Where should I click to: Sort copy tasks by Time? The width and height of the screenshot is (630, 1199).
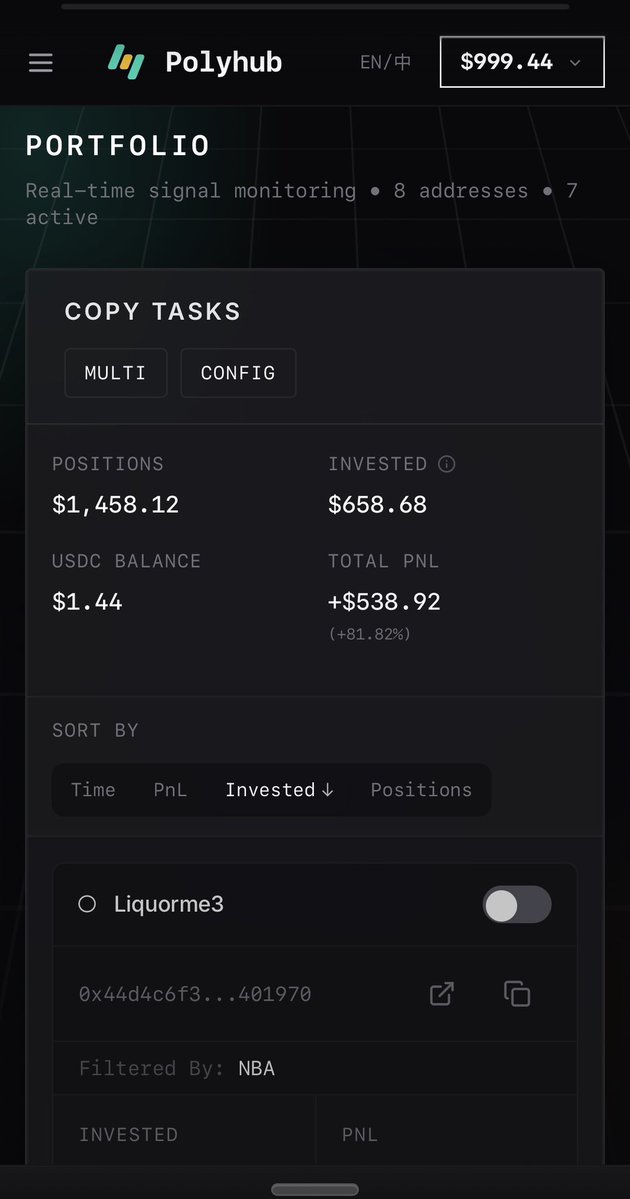tap(93, 790)
